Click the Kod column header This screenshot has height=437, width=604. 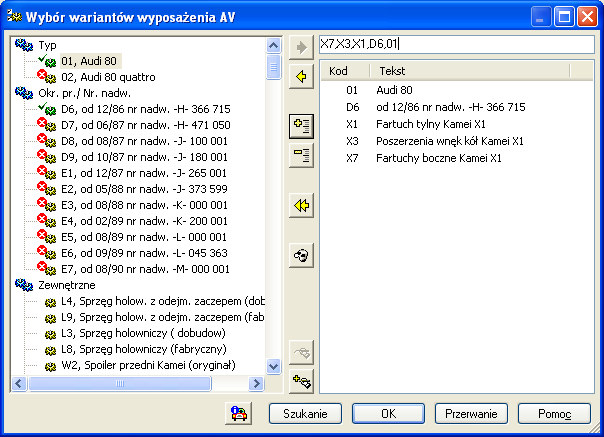[x=345, y=71]
